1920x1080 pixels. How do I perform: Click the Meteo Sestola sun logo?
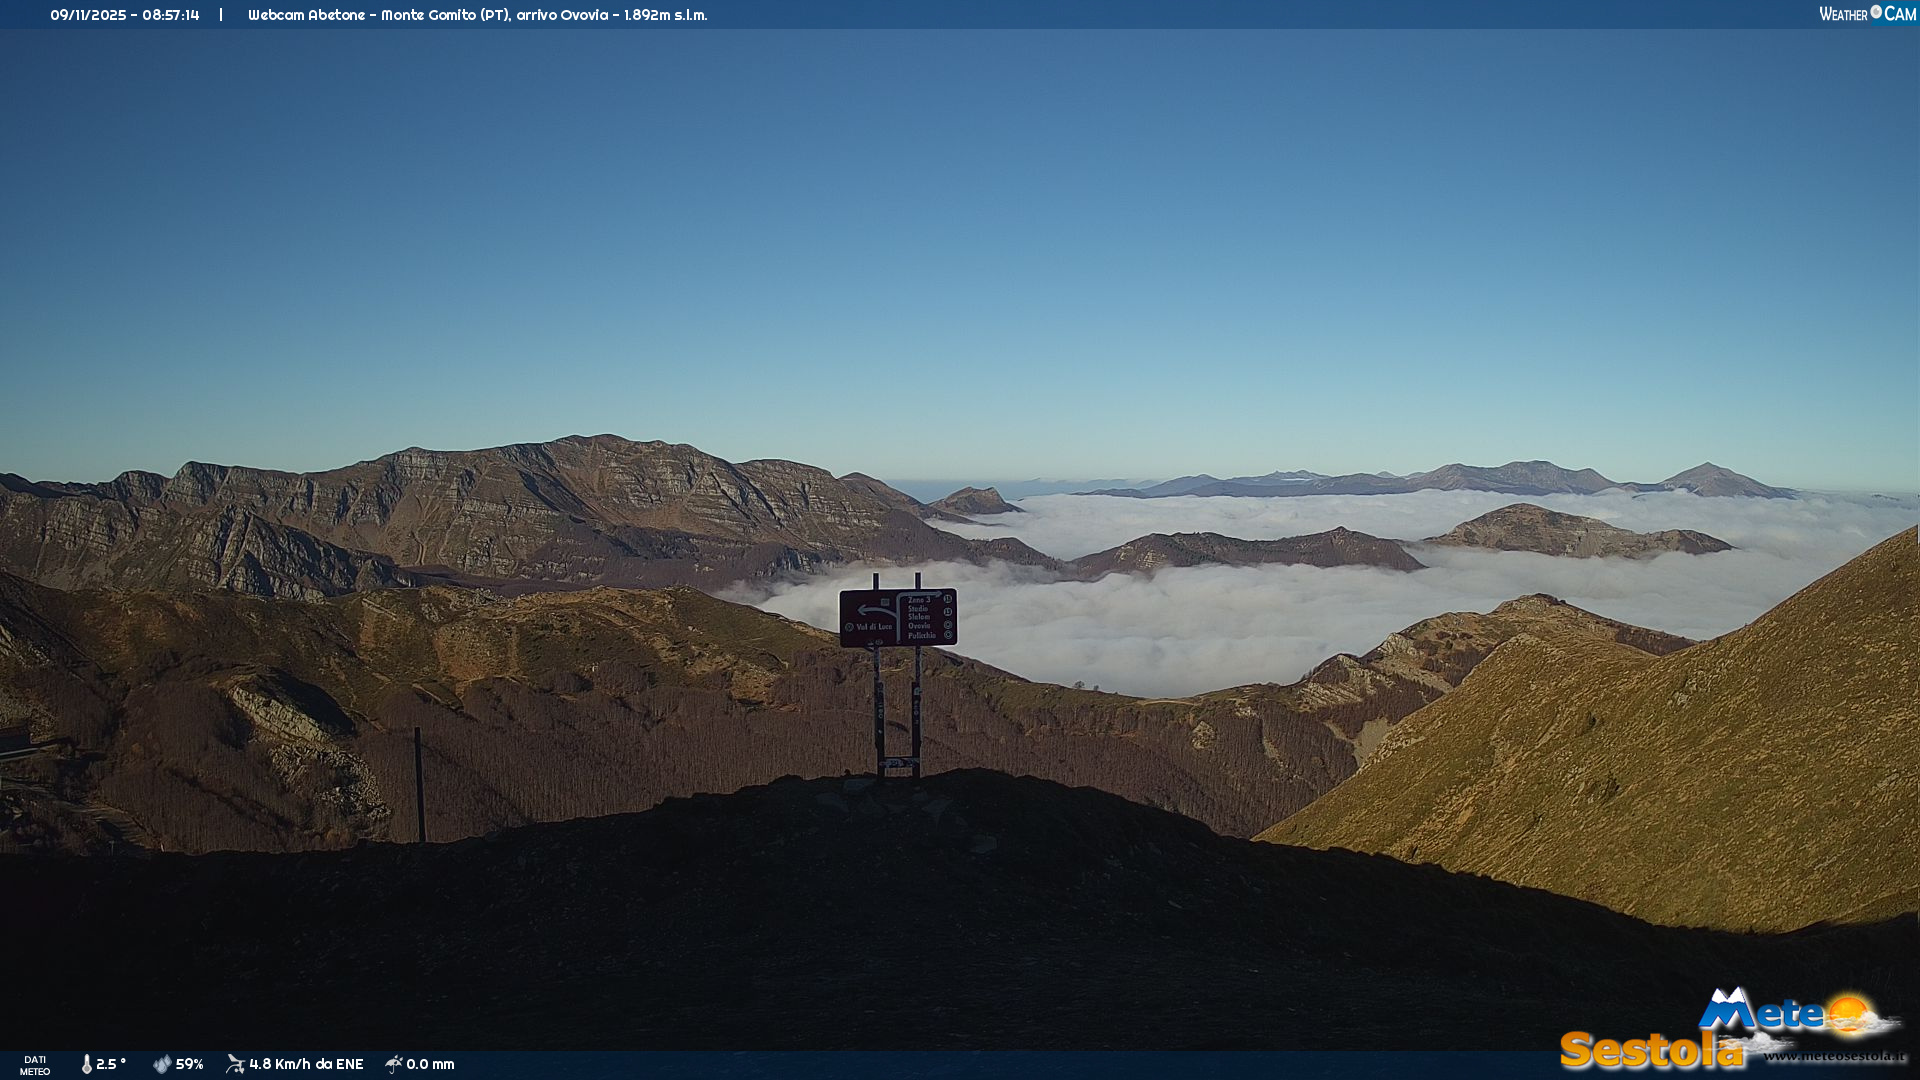1850,1015
